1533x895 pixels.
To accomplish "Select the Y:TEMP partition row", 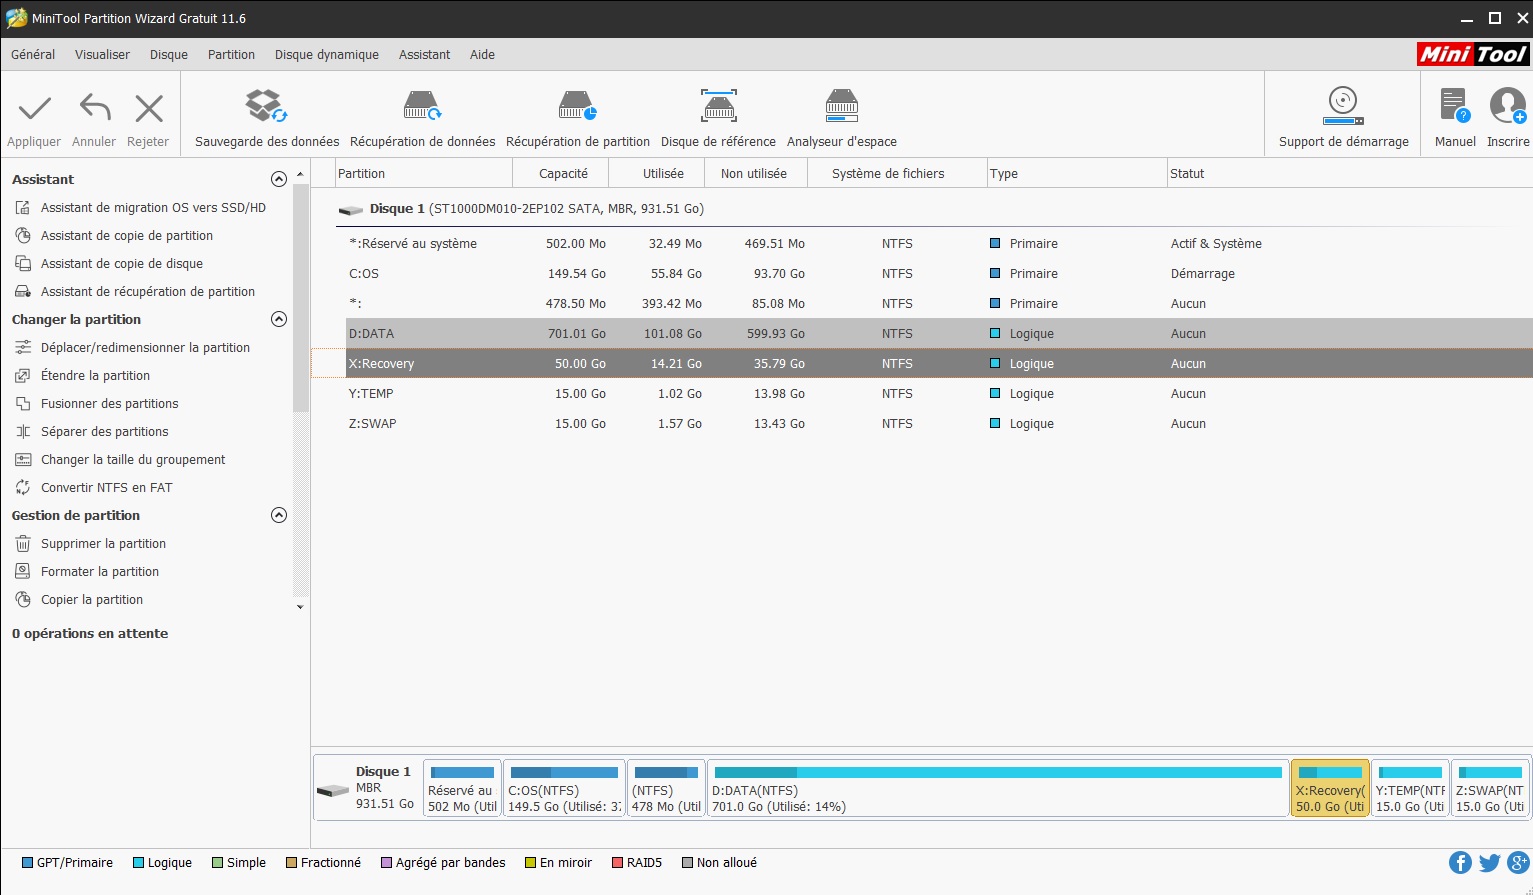I will coord(939,394).
